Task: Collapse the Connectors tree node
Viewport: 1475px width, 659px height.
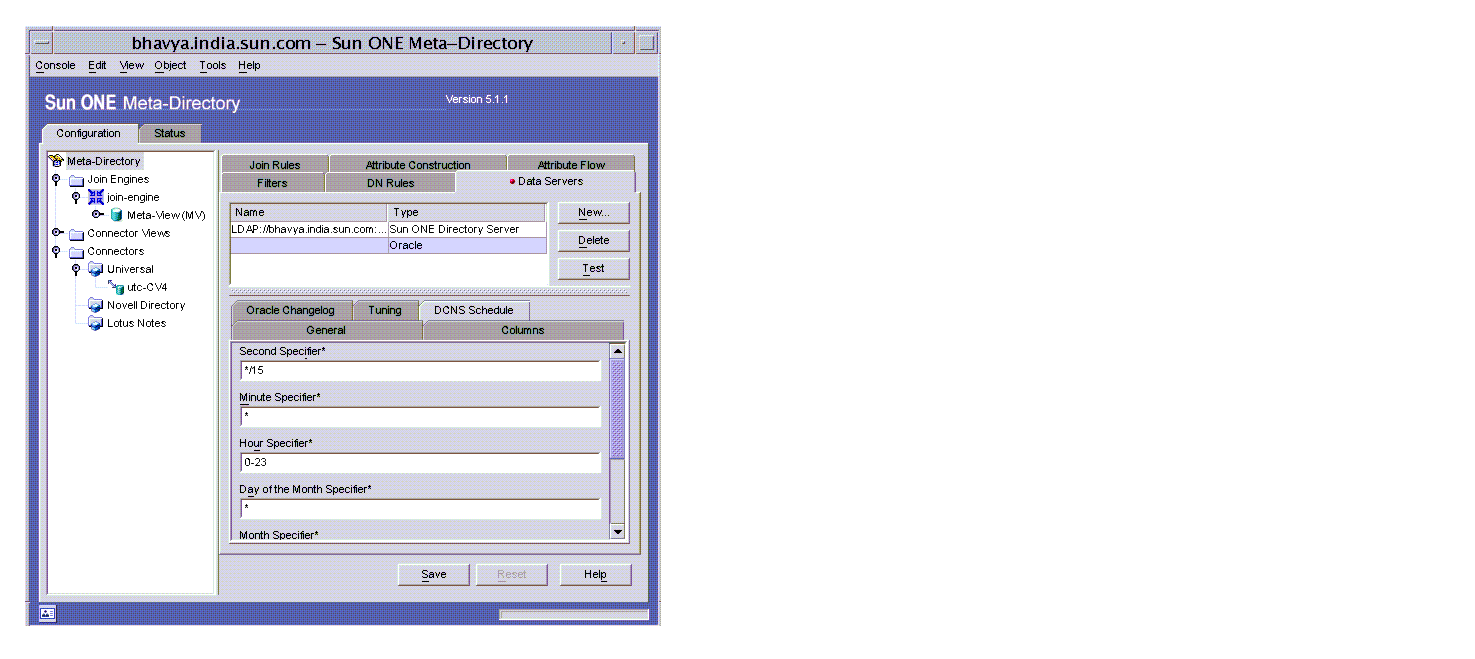Action: [x=56, y=251]
